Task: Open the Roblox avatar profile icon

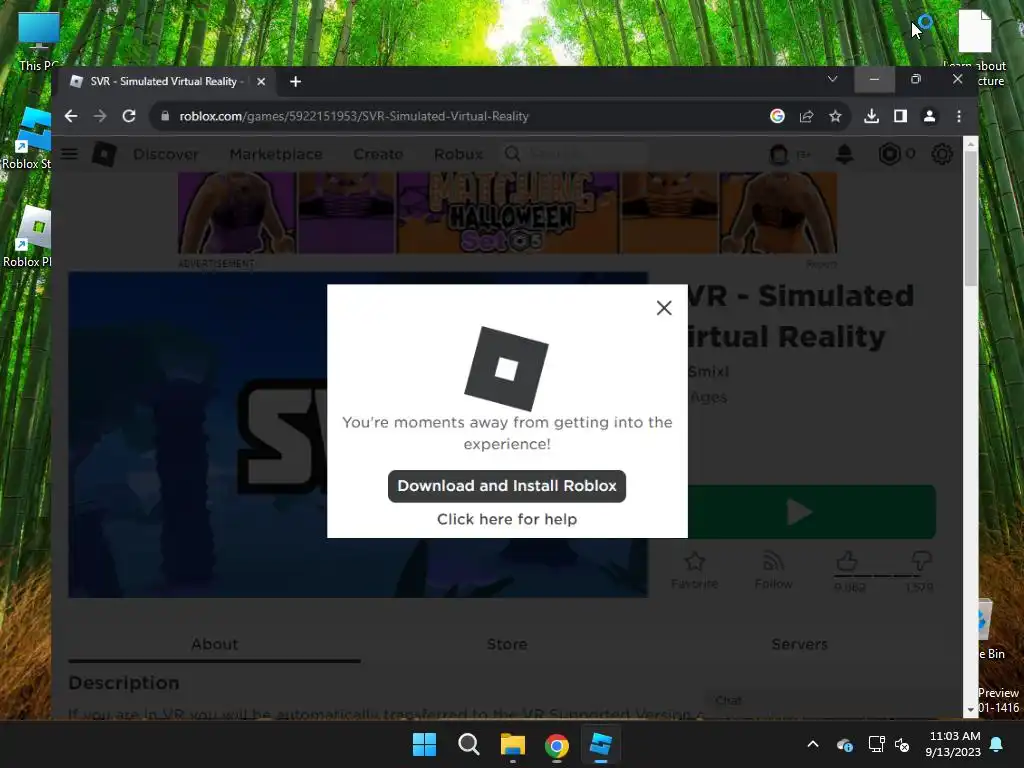Action: tap(779, 155)
